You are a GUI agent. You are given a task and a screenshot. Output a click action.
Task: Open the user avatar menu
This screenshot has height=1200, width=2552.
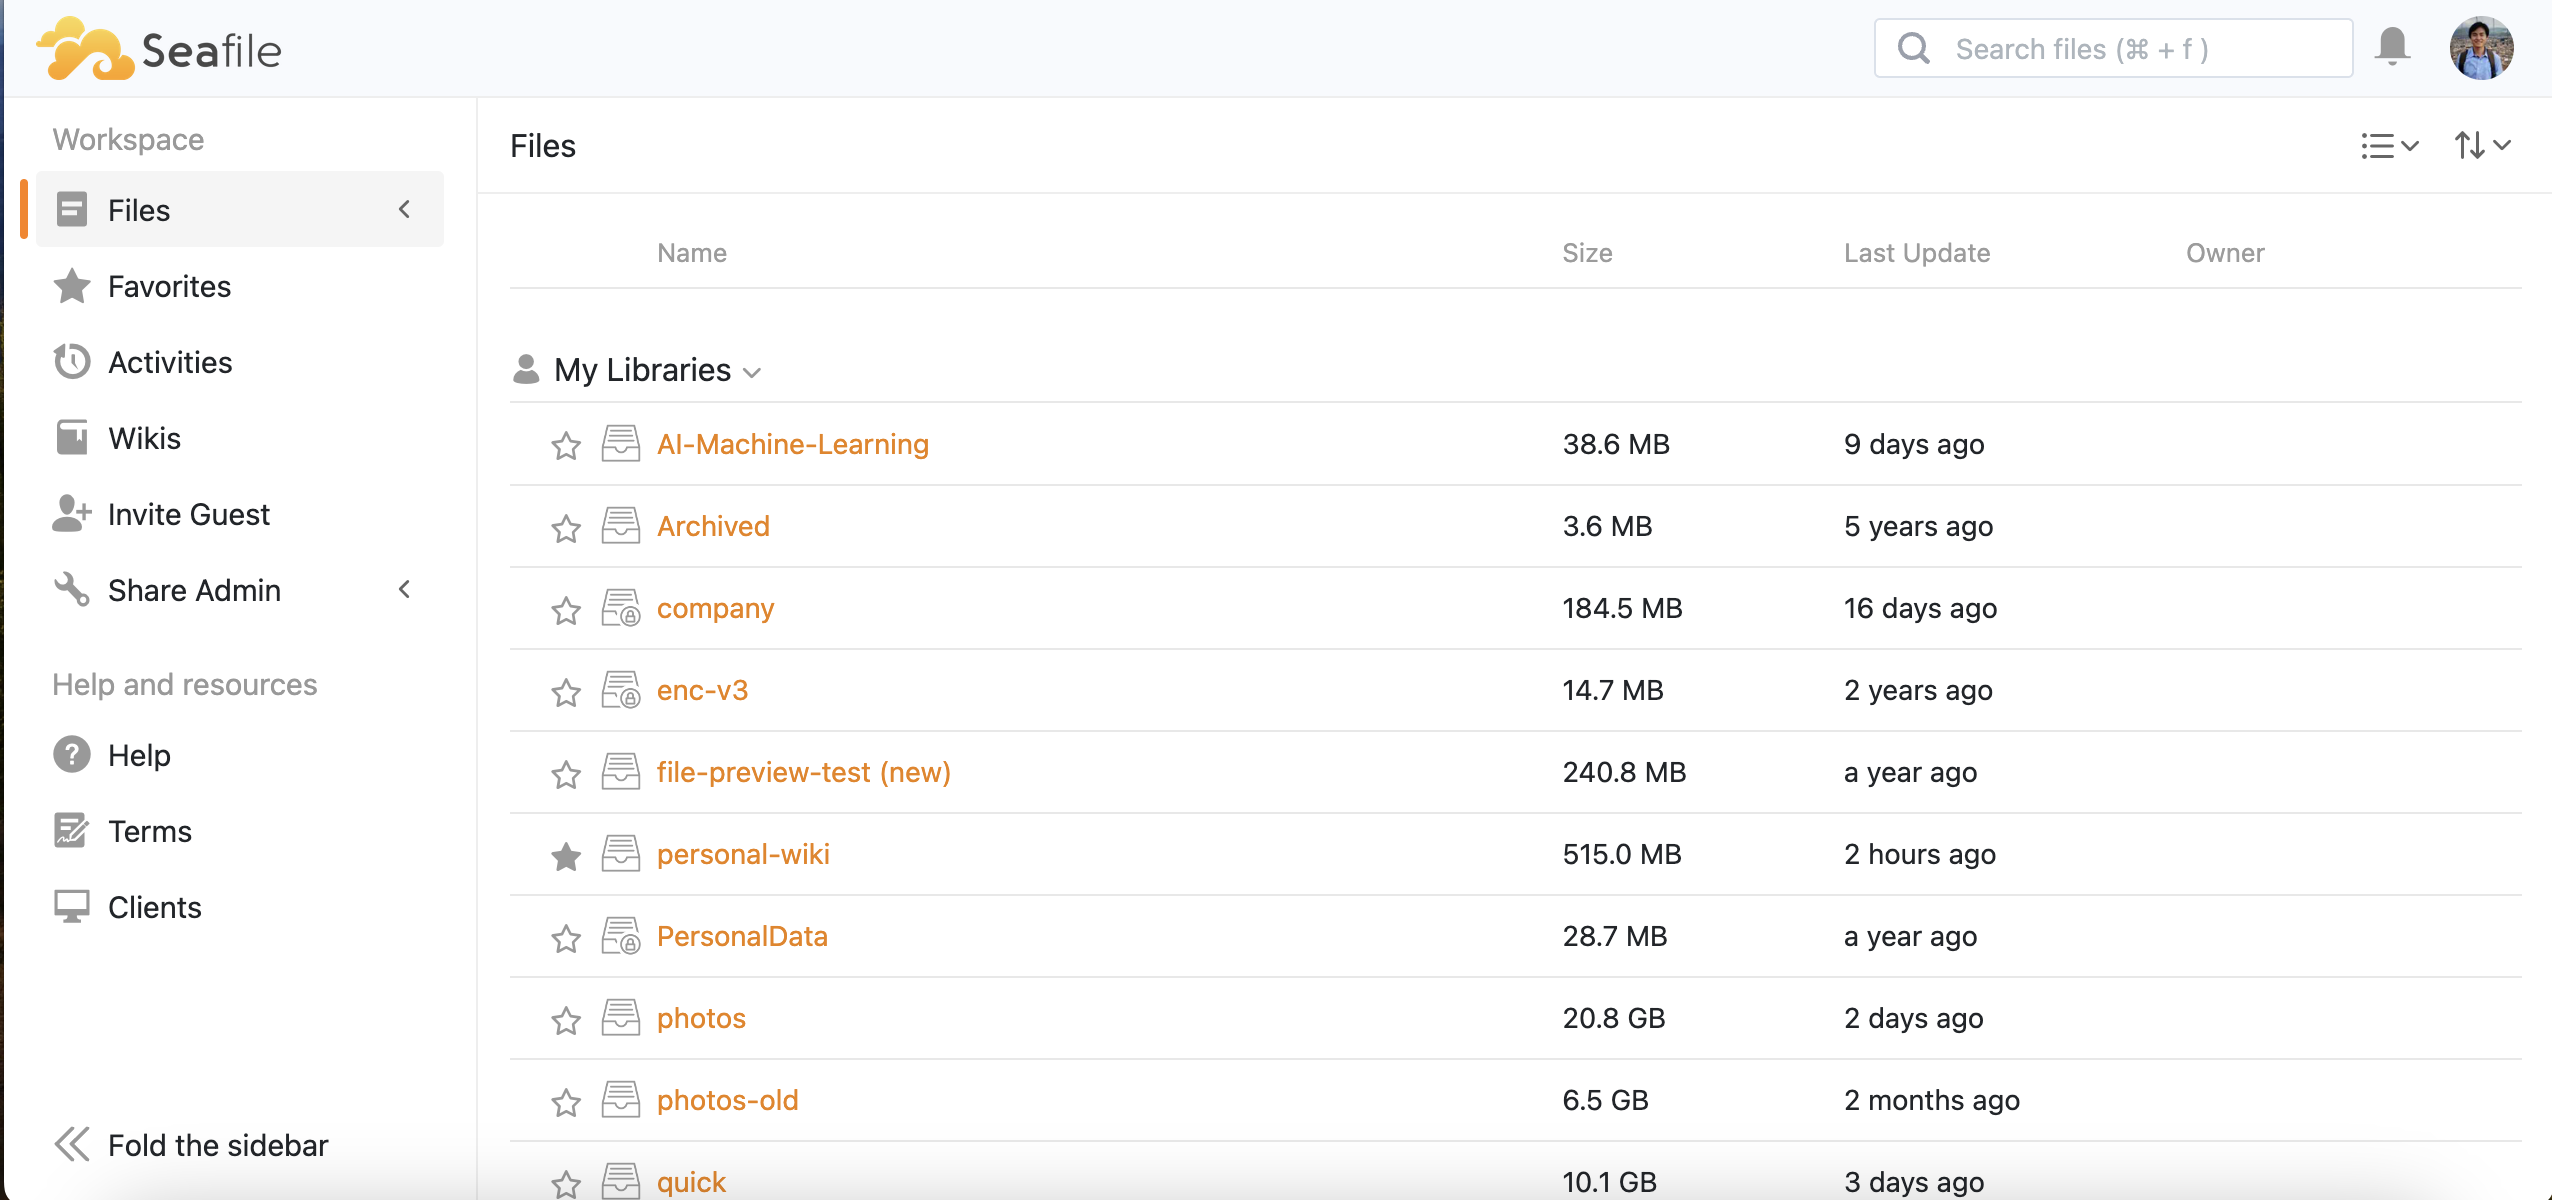(x=2481, y=48)
